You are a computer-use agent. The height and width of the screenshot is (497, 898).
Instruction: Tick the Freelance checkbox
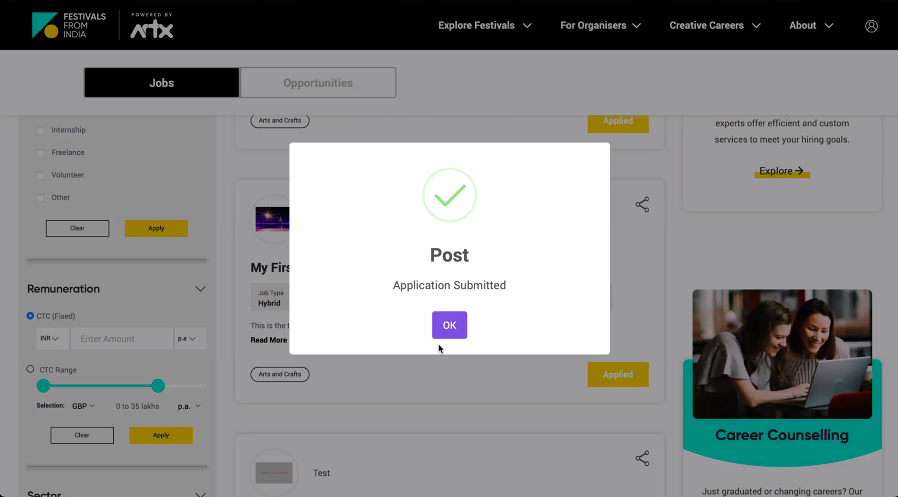pos(40,153)
